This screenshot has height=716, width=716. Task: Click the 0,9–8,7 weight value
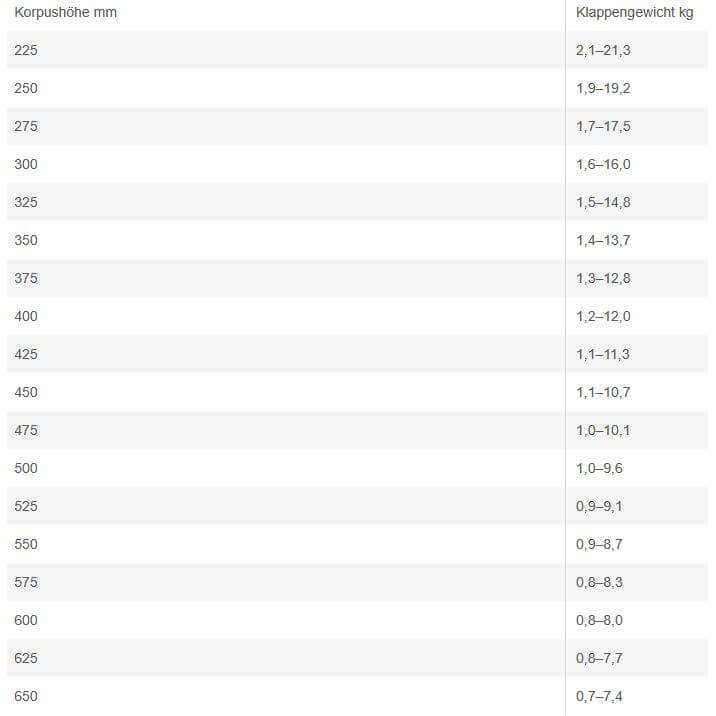pos(599,544)
